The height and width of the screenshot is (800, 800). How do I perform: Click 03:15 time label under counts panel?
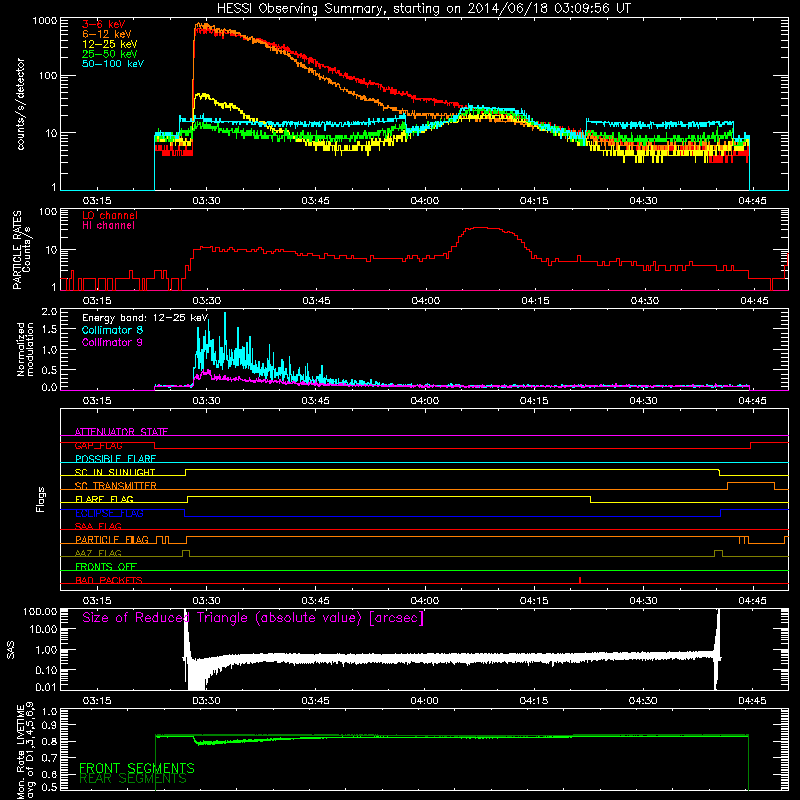coord(97,201)
